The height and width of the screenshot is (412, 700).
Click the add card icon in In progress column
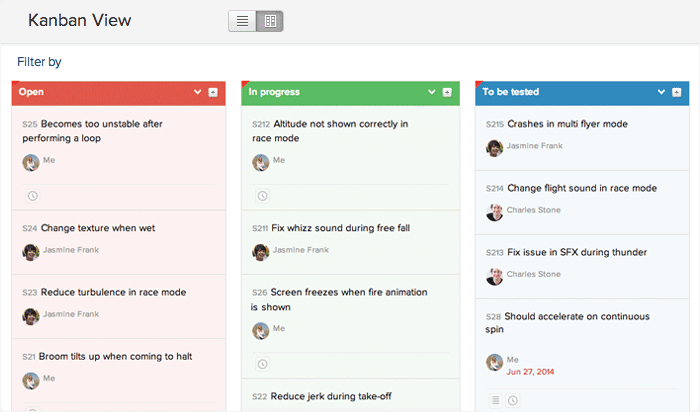point(447,92)
